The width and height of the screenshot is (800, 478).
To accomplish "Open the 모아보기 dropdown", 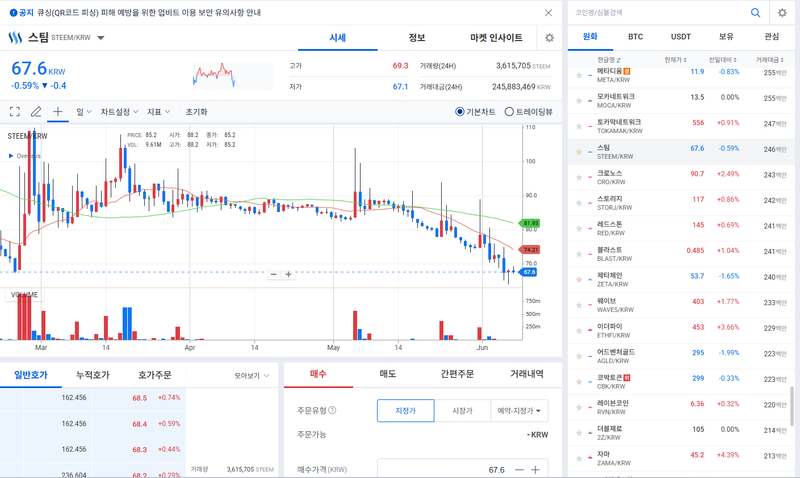I will pyautogui.click(x=252, y=376).
